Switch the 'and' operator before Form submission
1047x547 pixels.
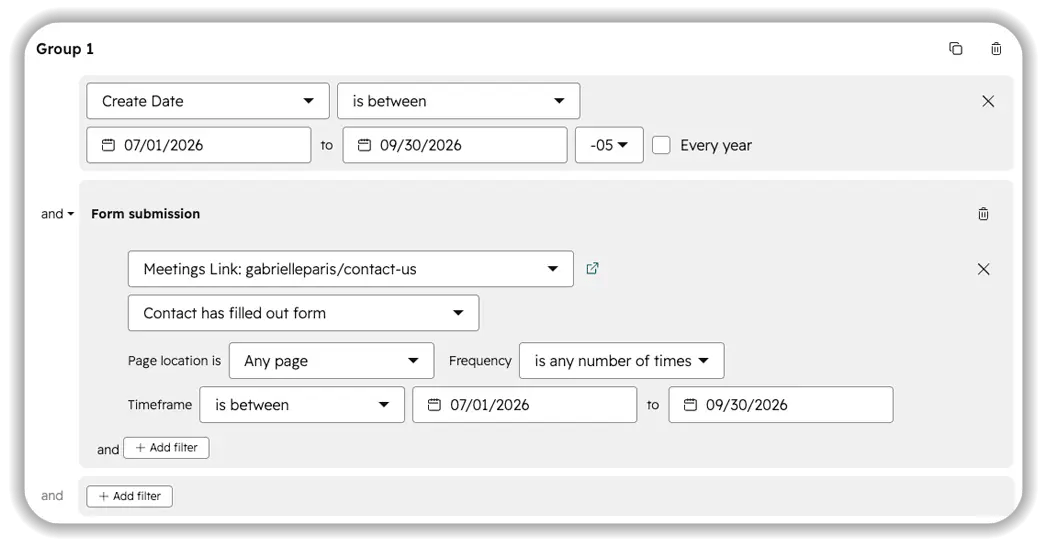[57, 214]
